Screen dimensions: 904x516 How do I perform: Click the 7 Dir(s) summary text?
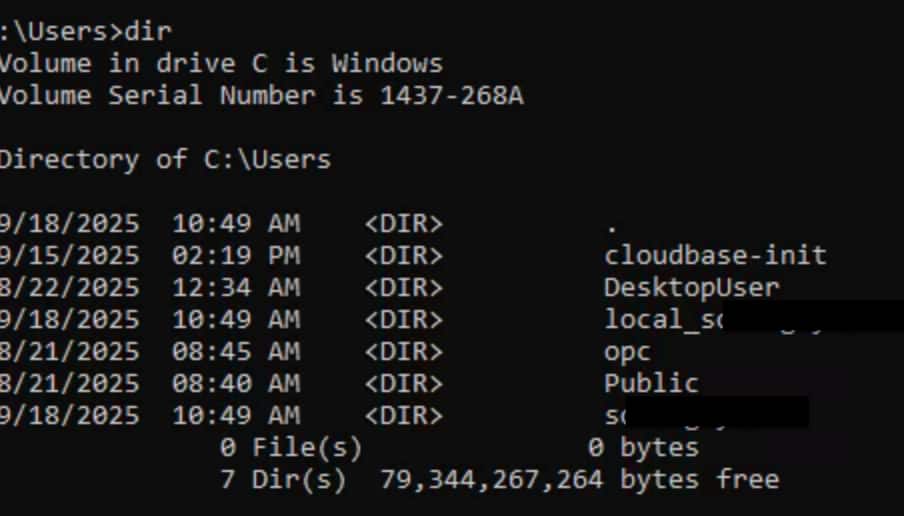point(283,479)
